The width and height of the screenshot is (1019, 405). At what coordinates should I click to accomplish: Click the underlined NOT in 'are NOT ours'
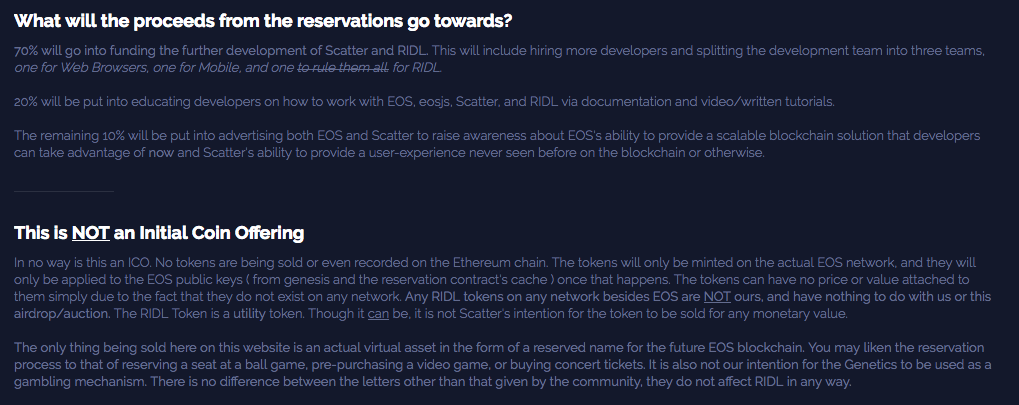click(717, 296)
